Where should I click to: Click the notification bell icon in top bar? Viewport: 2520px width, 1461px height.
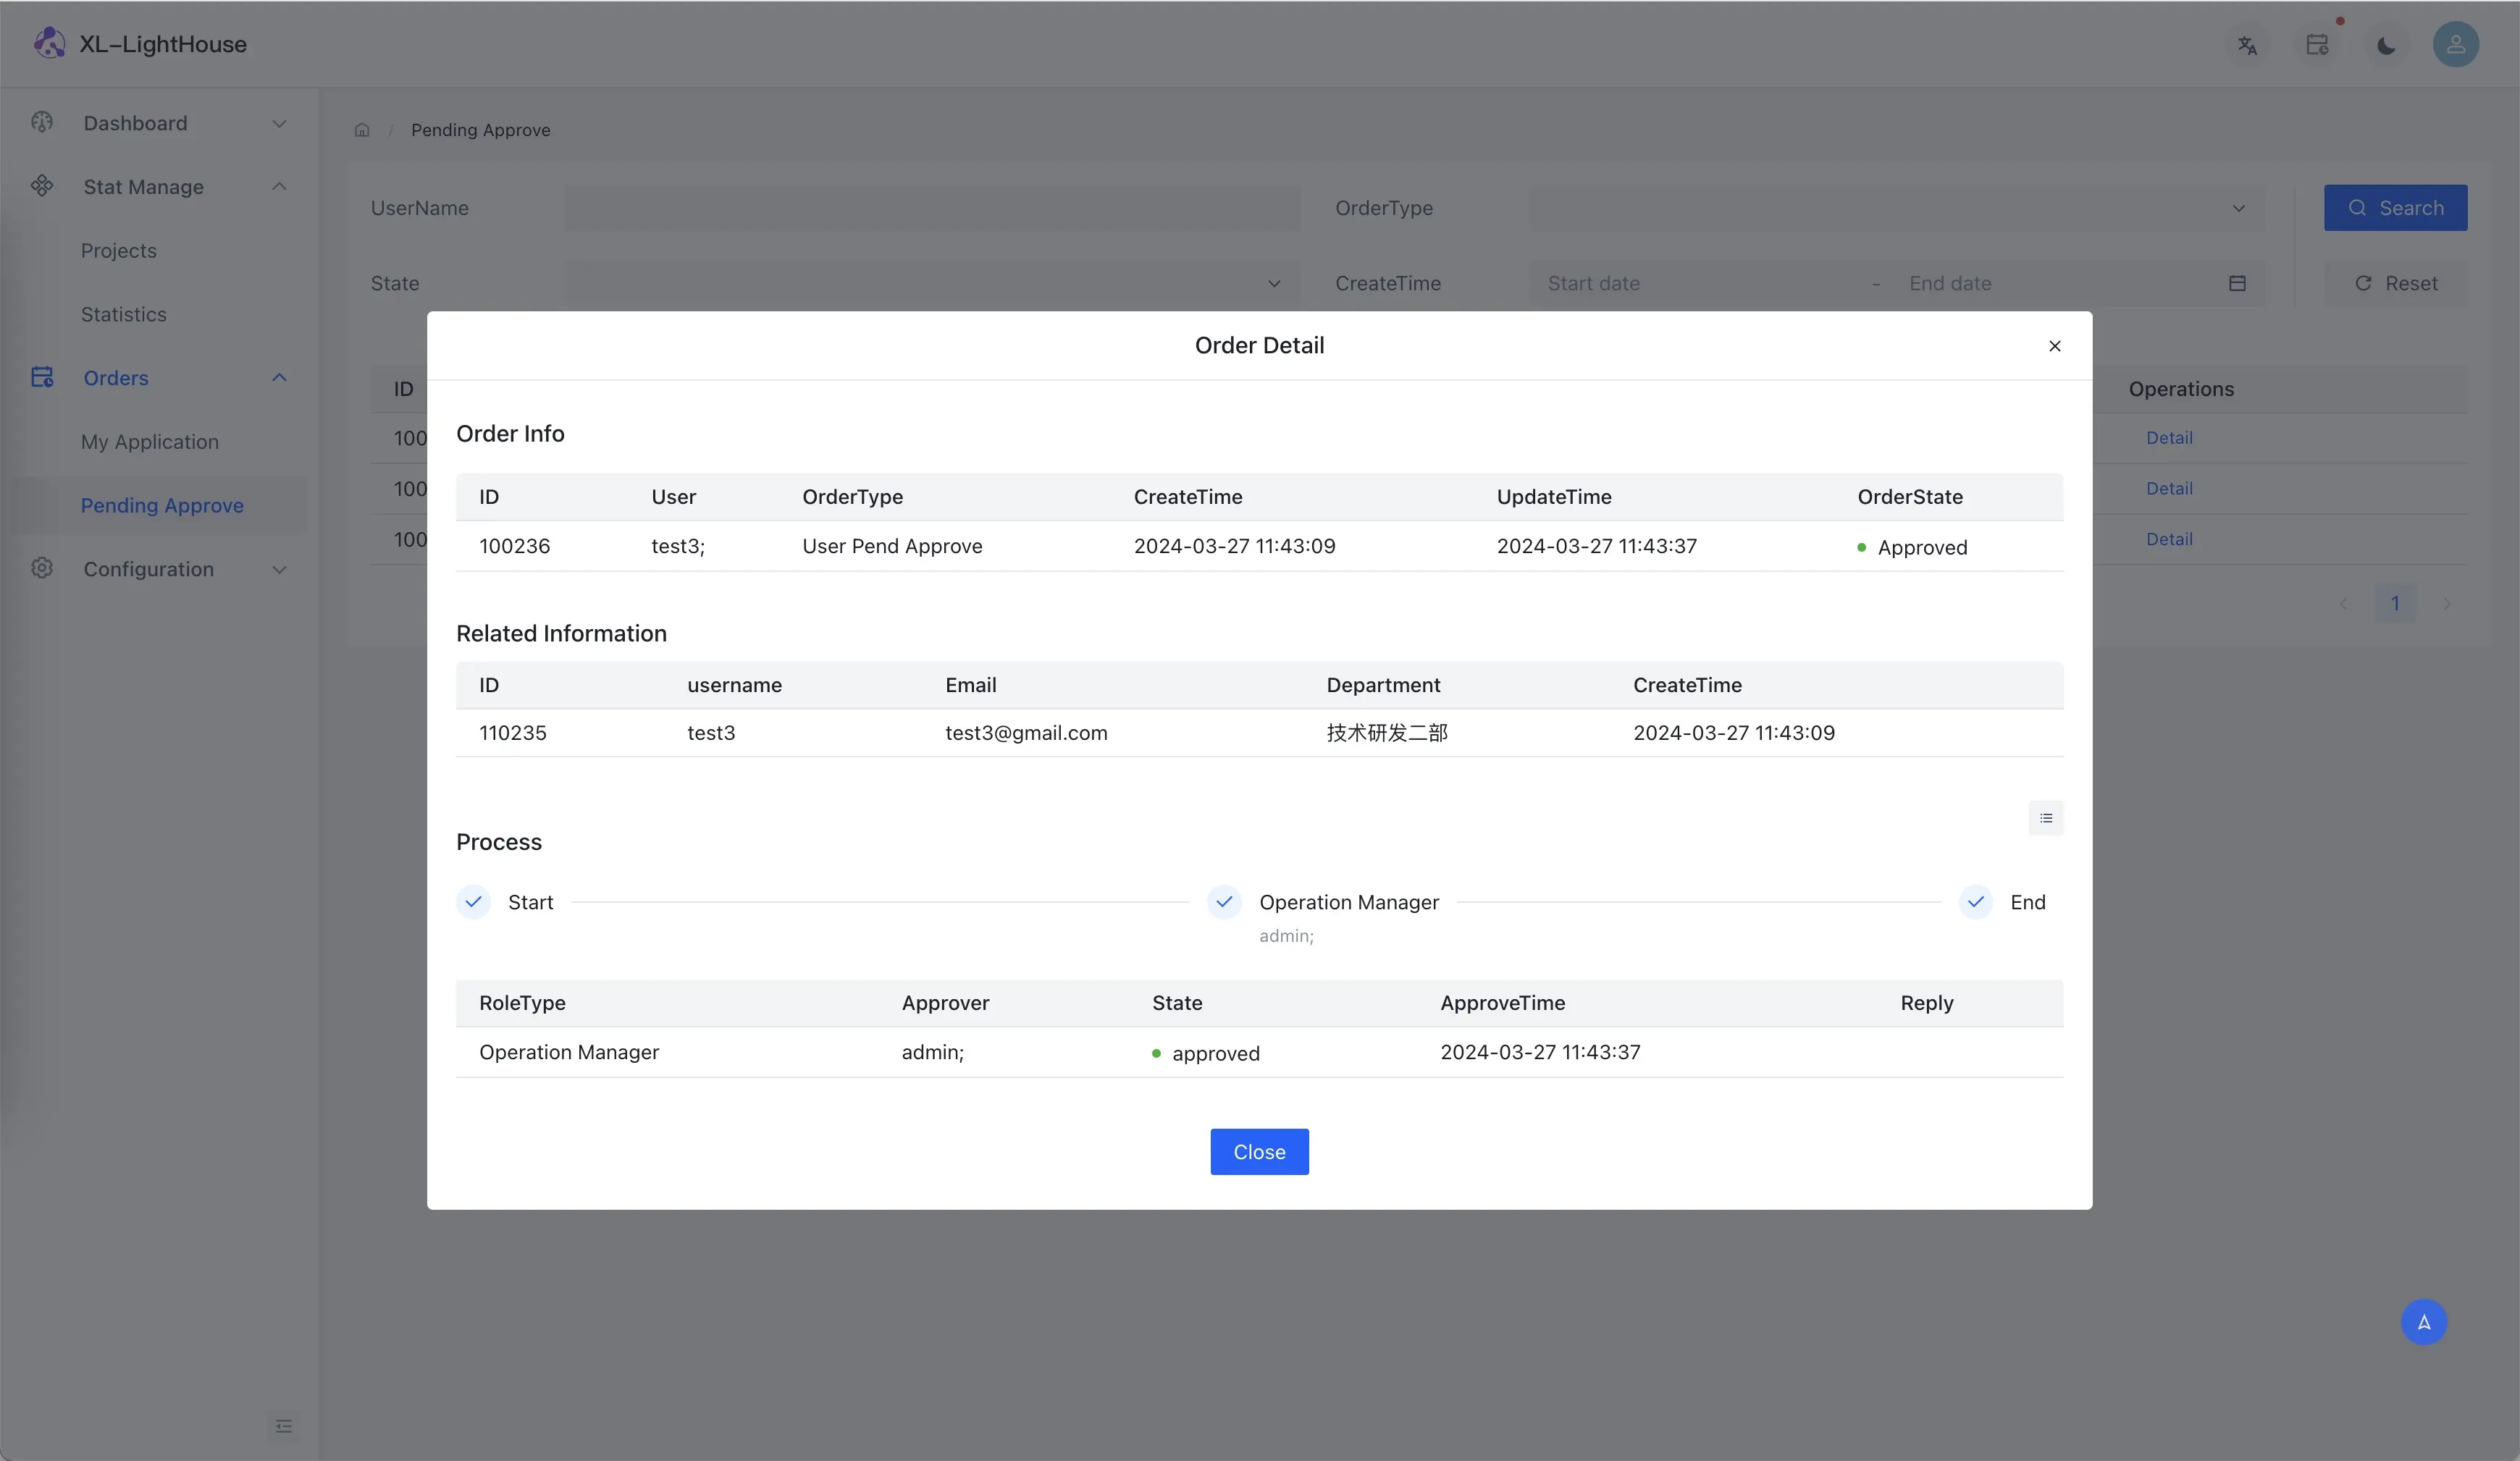(2318, 43)
